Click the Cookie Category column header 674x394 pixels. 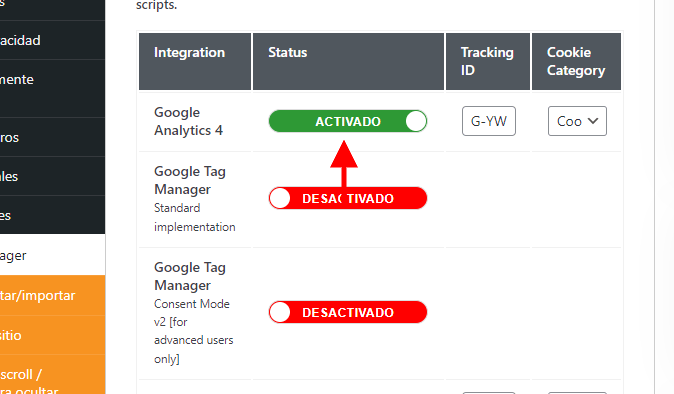[576, 61]
